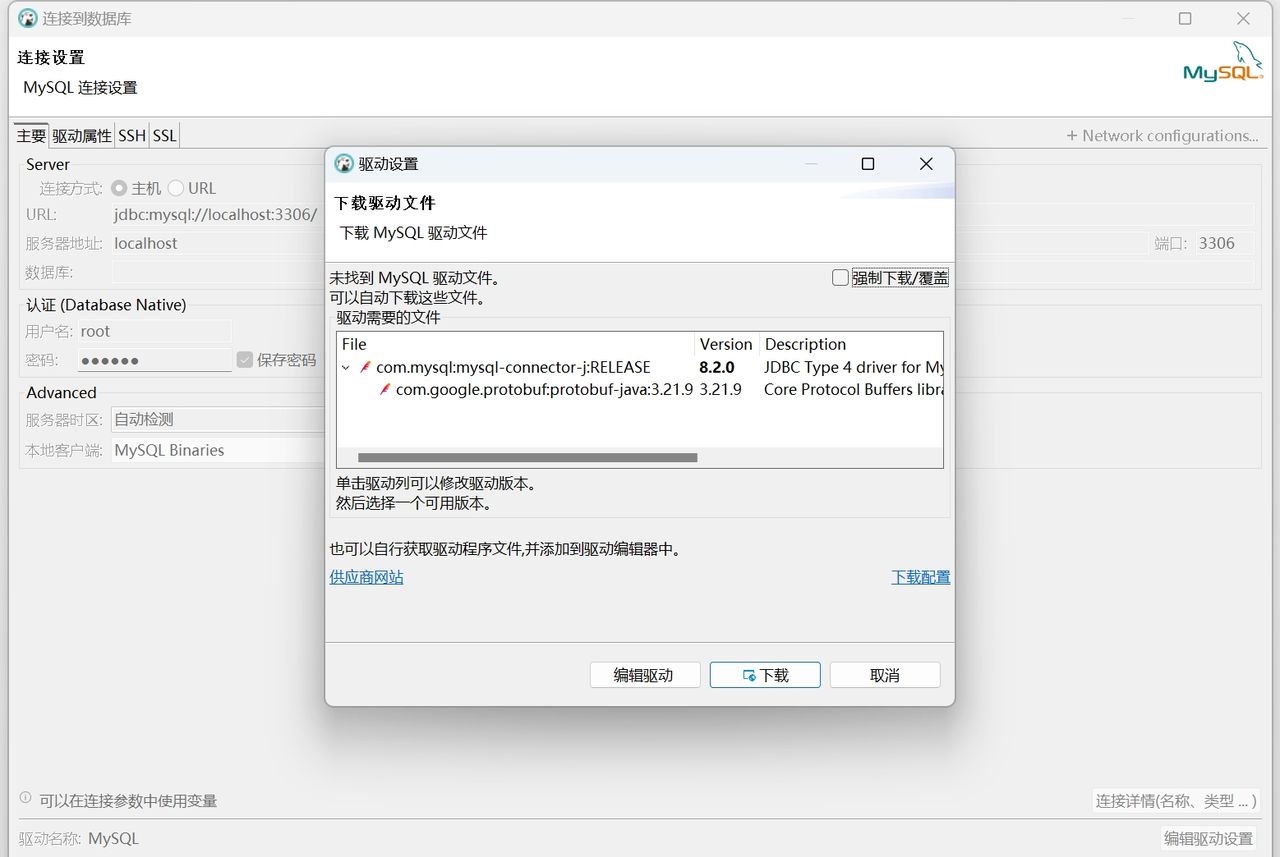This screenshot has width=1280, height=857.
Task: Switch to the 主要 tab
Action: [31, 135]
